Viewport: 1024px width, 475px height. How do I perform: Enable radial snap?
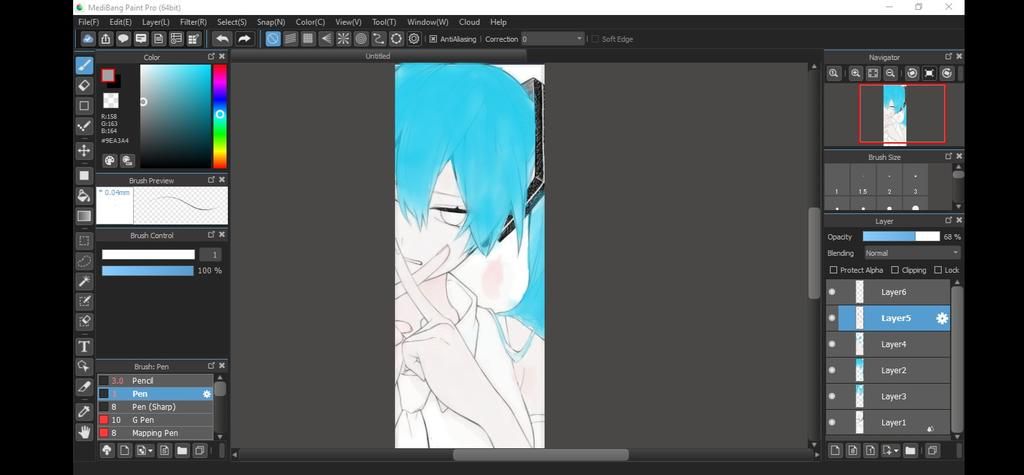(x=344, y=39)
